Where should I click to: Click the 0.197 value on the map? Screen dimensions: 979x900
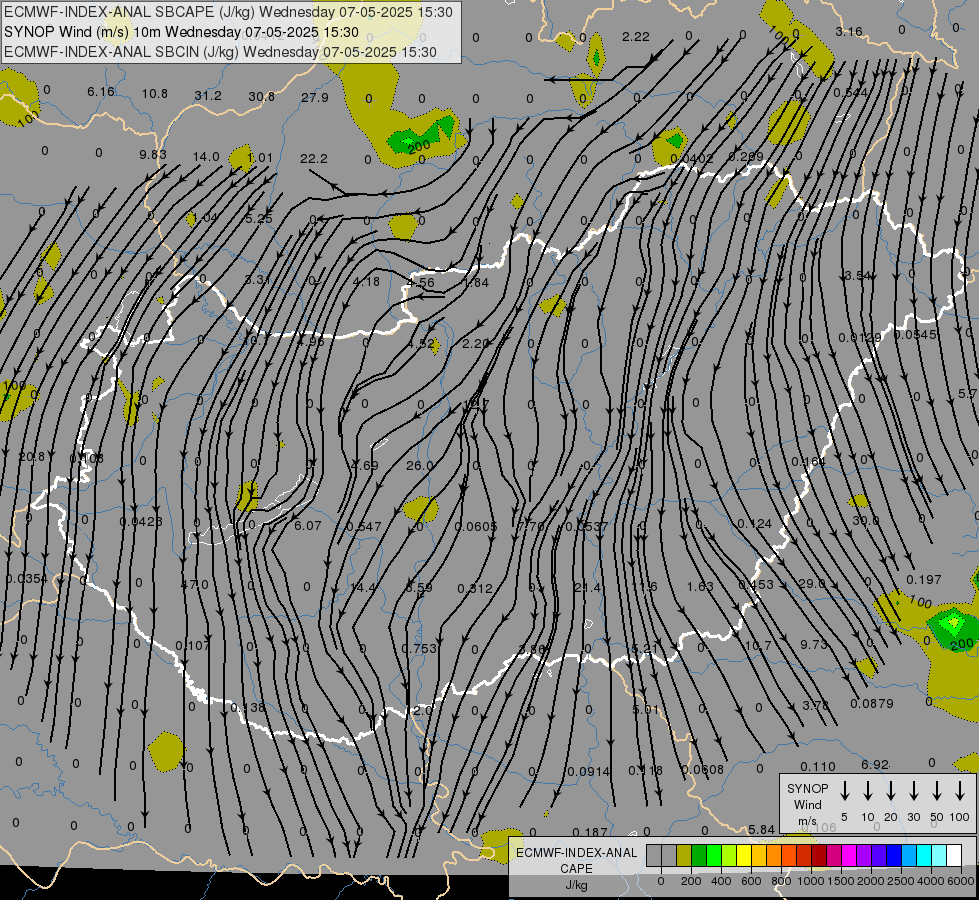tap(924, 580)
